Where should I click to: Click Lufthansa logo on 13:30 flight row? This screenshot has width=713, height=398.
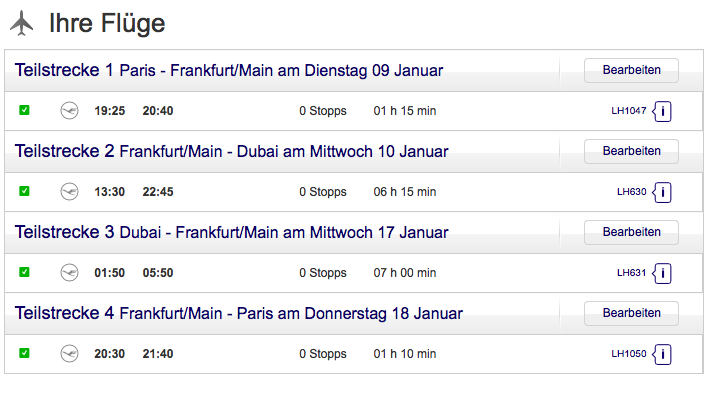click(x=69, y=191)
